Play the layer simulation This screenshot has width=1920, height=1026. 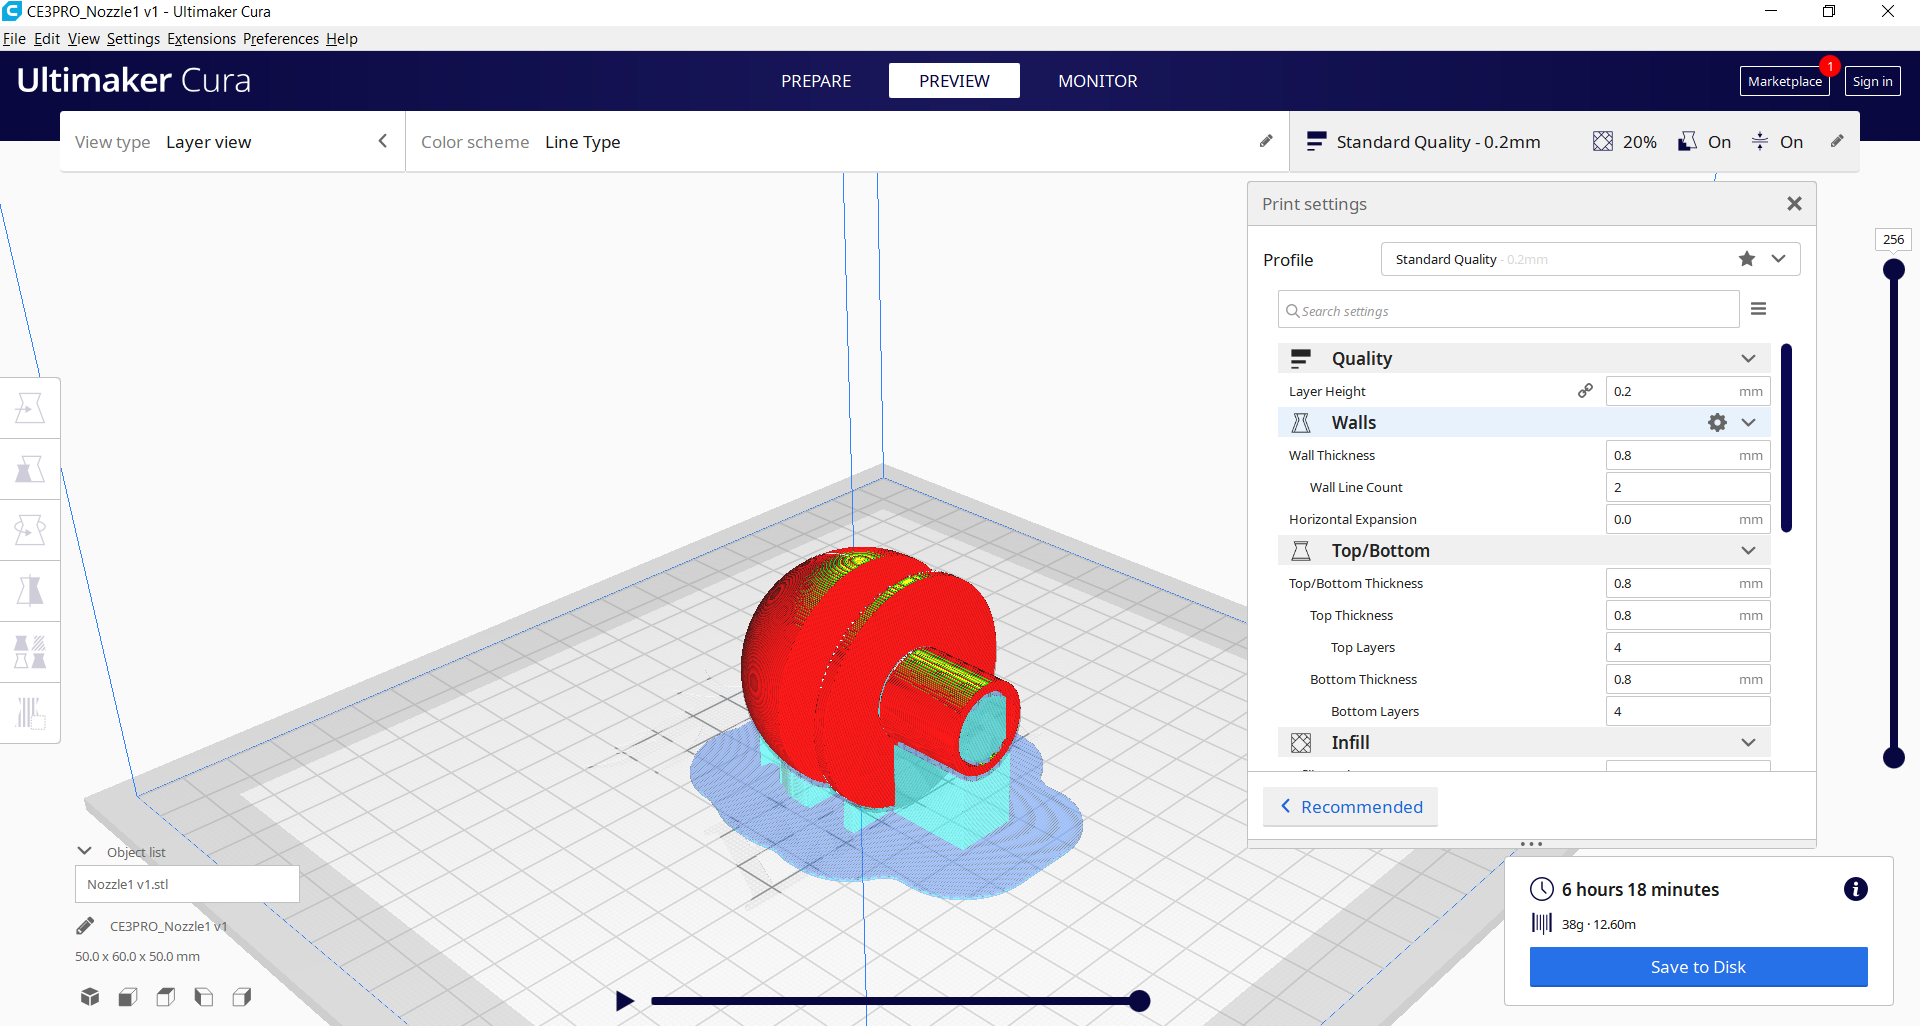[624, 1000]
